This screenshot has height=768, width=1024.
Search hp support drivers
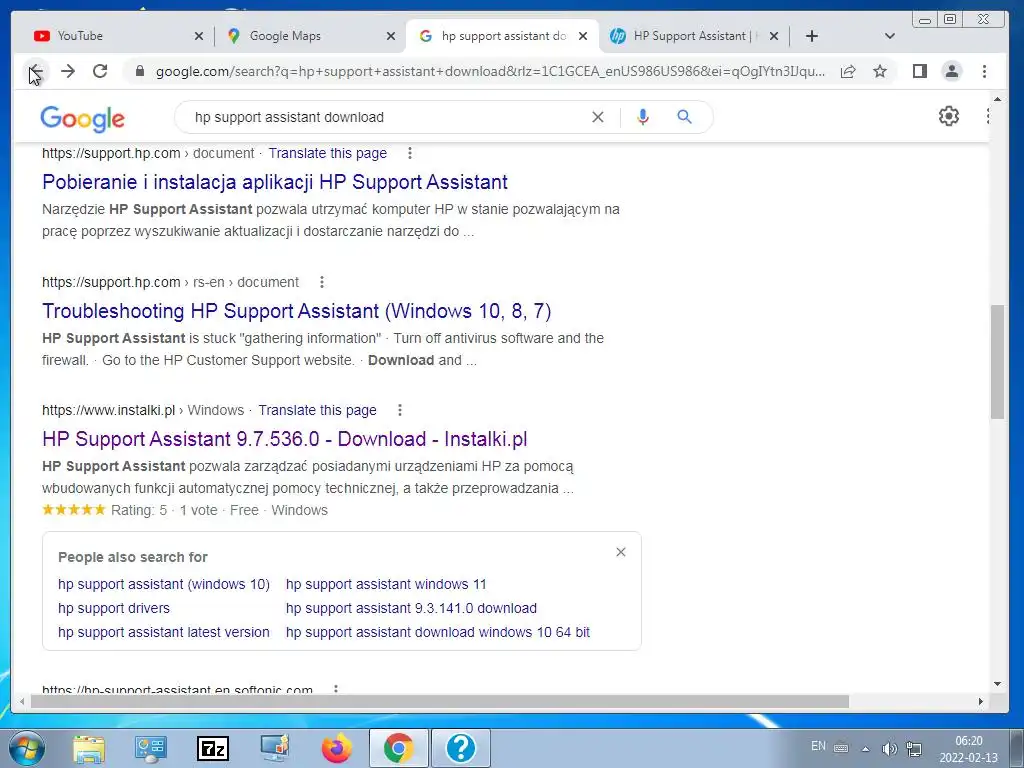click(x=114, y=609)
